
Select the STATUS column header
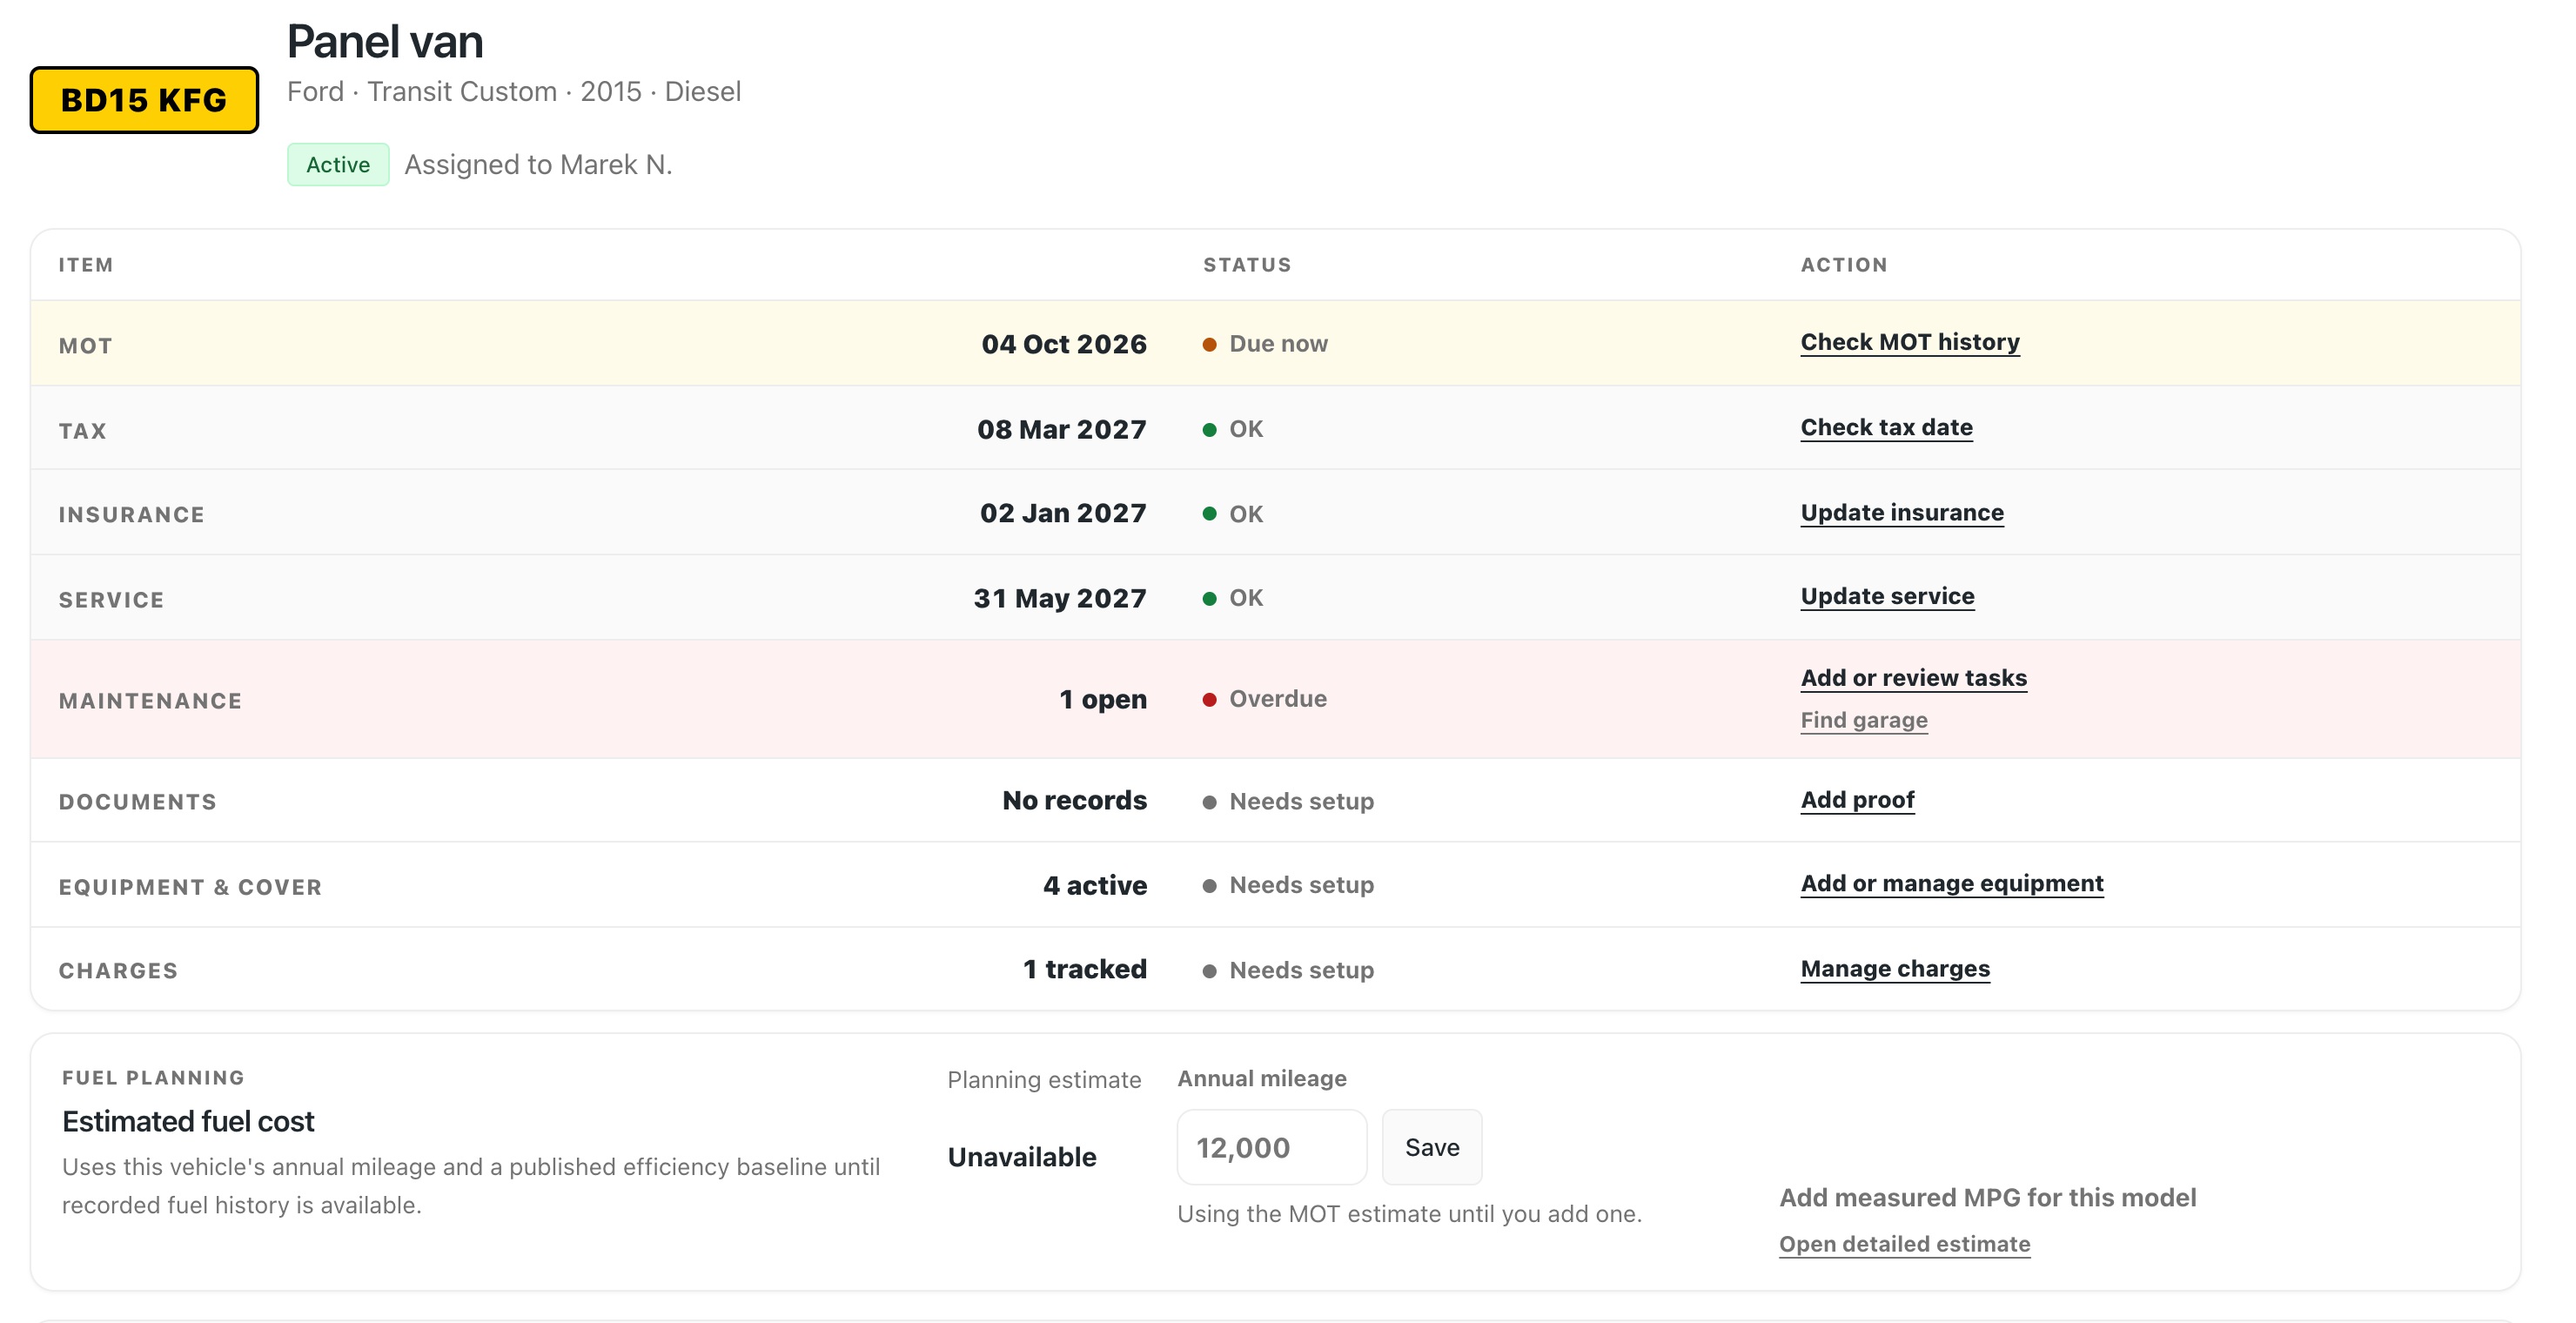tap(1247, 265)
